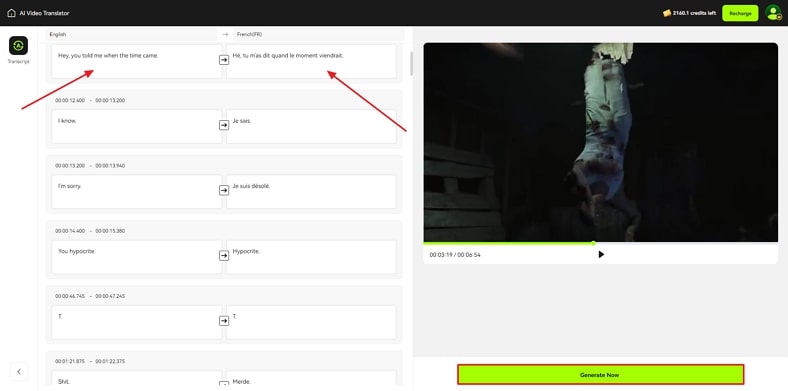Click translate arrow for "You hypocrite." row
This screenshot has height=391, width=788.
pos(224,256)
